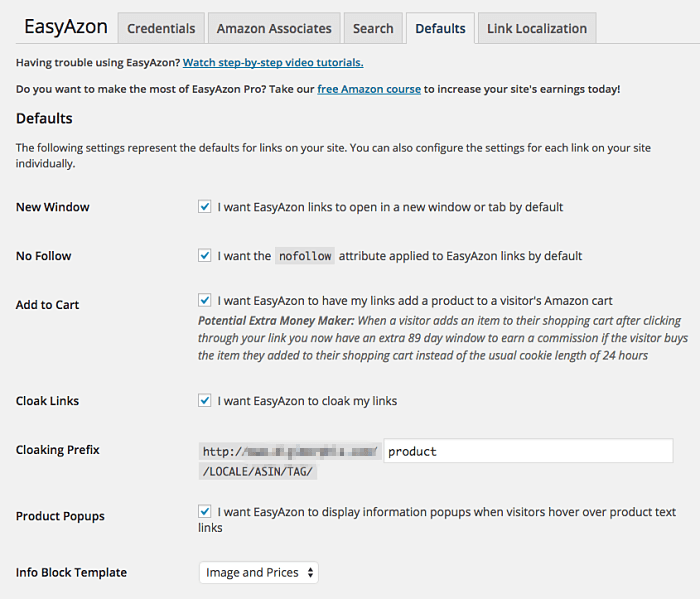Screen dimensions: 700x599
Task: Click the 'New Window' setting label
Action: (53, 207)
